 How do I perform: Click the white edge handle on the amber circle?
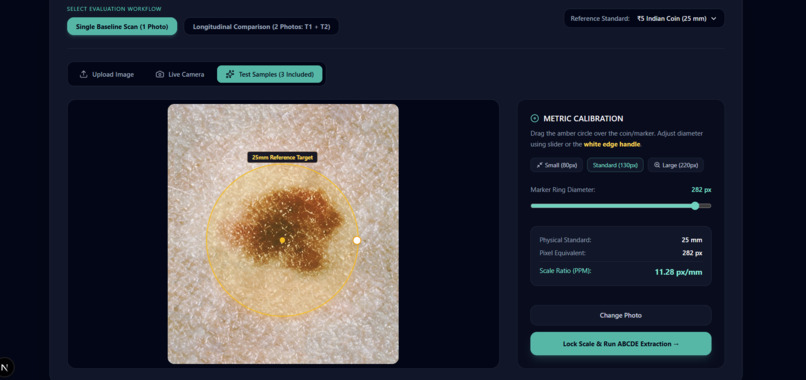pos(357,240)
